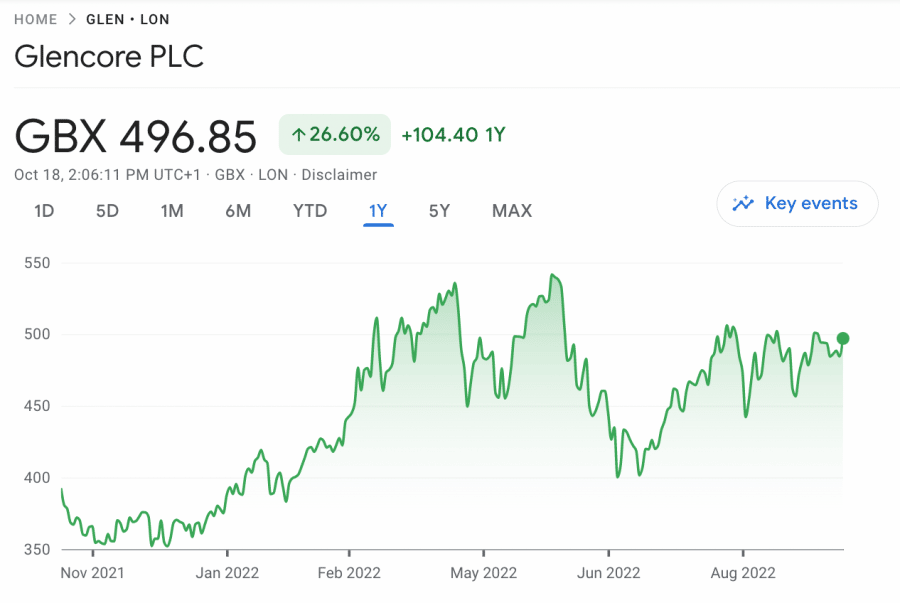Image resolution: width=900 pixels, height=603 pixels.
Task: View the 5Y stock history
Action: 439,211
